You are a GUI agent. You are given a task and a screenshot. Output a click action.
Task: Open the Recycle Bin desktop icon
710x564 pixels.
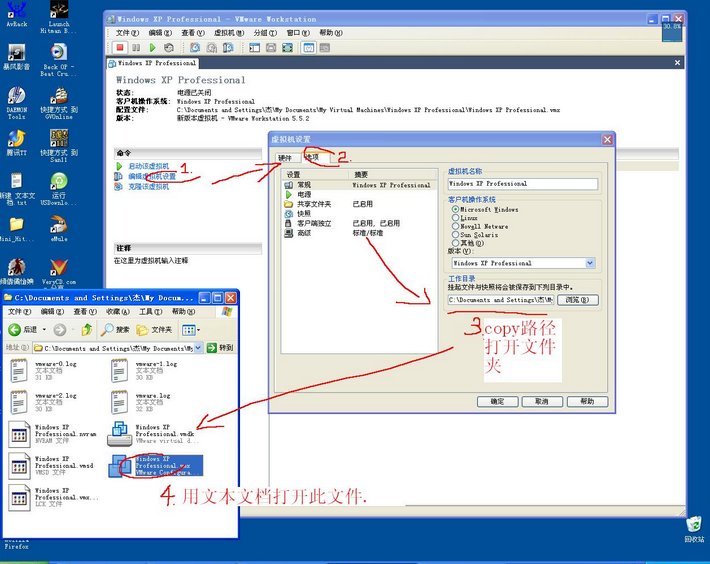693,524
